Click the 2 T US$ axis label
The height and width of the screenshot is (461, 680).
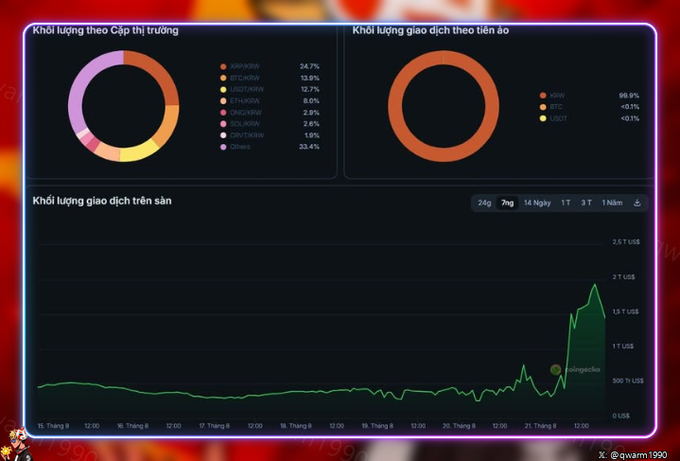tap(624, 277)
